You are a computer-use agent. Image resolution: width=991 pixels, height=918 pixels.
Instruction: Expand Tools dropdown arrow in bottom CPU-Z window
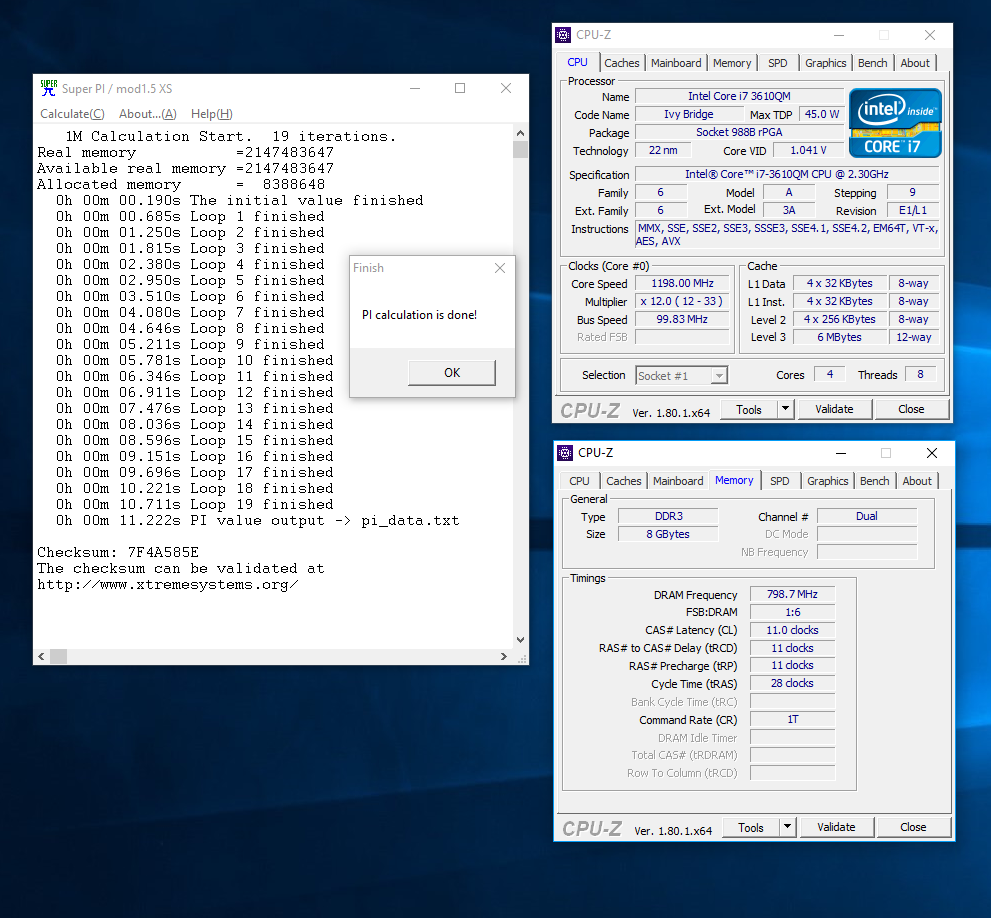pyautogui.click(x=787, y=827)
